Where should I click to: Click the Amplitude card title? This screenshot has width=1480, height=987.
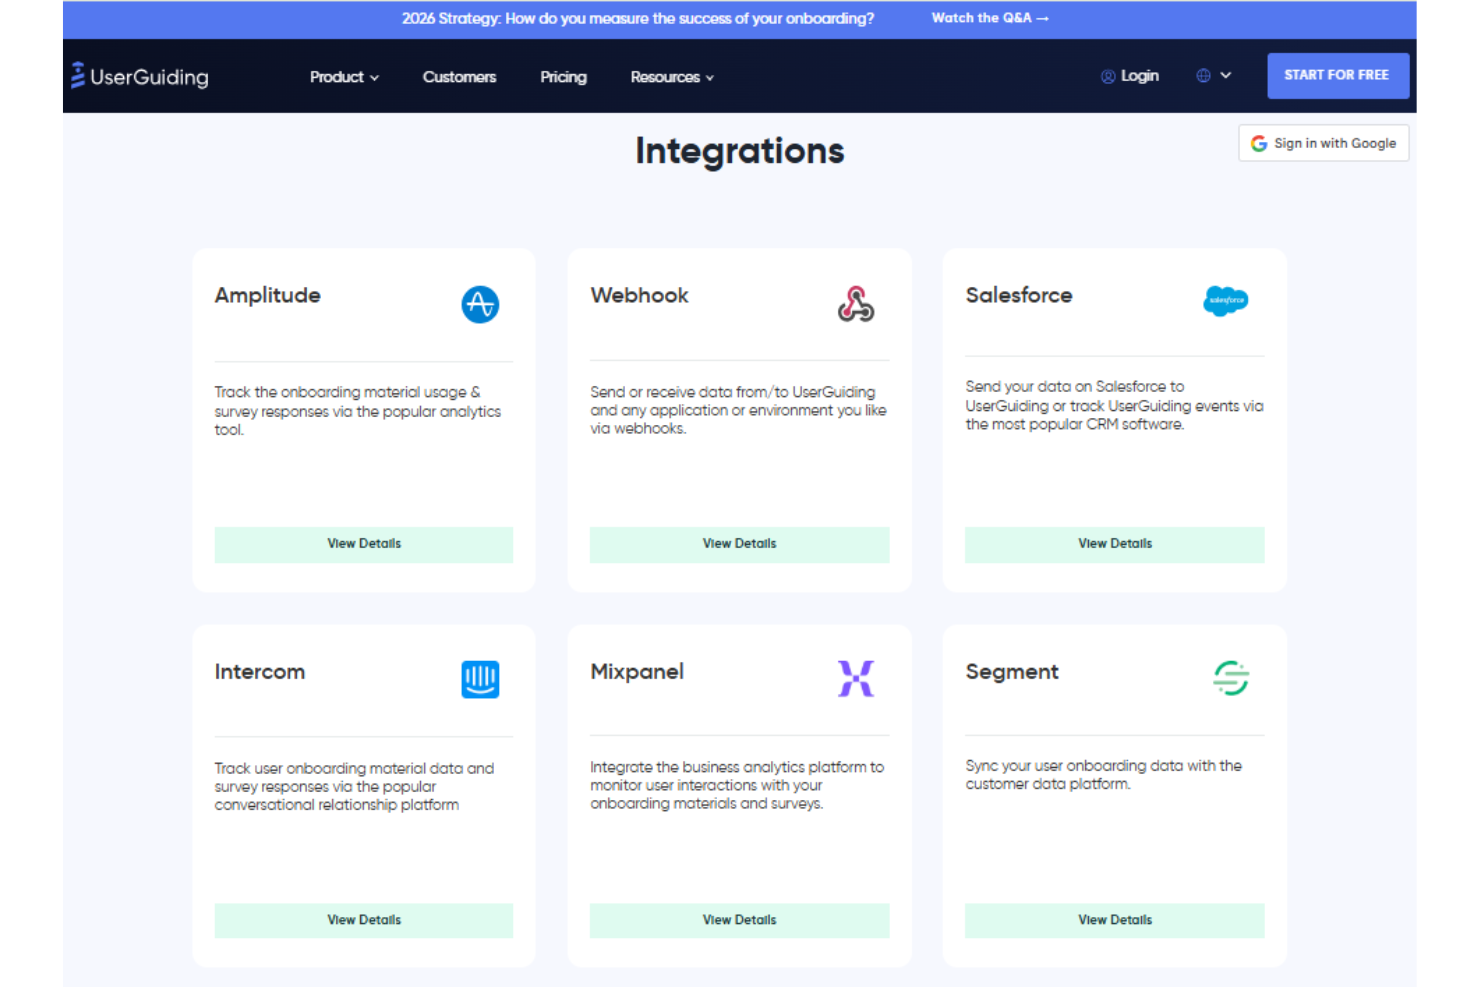[x=267, y=296]
